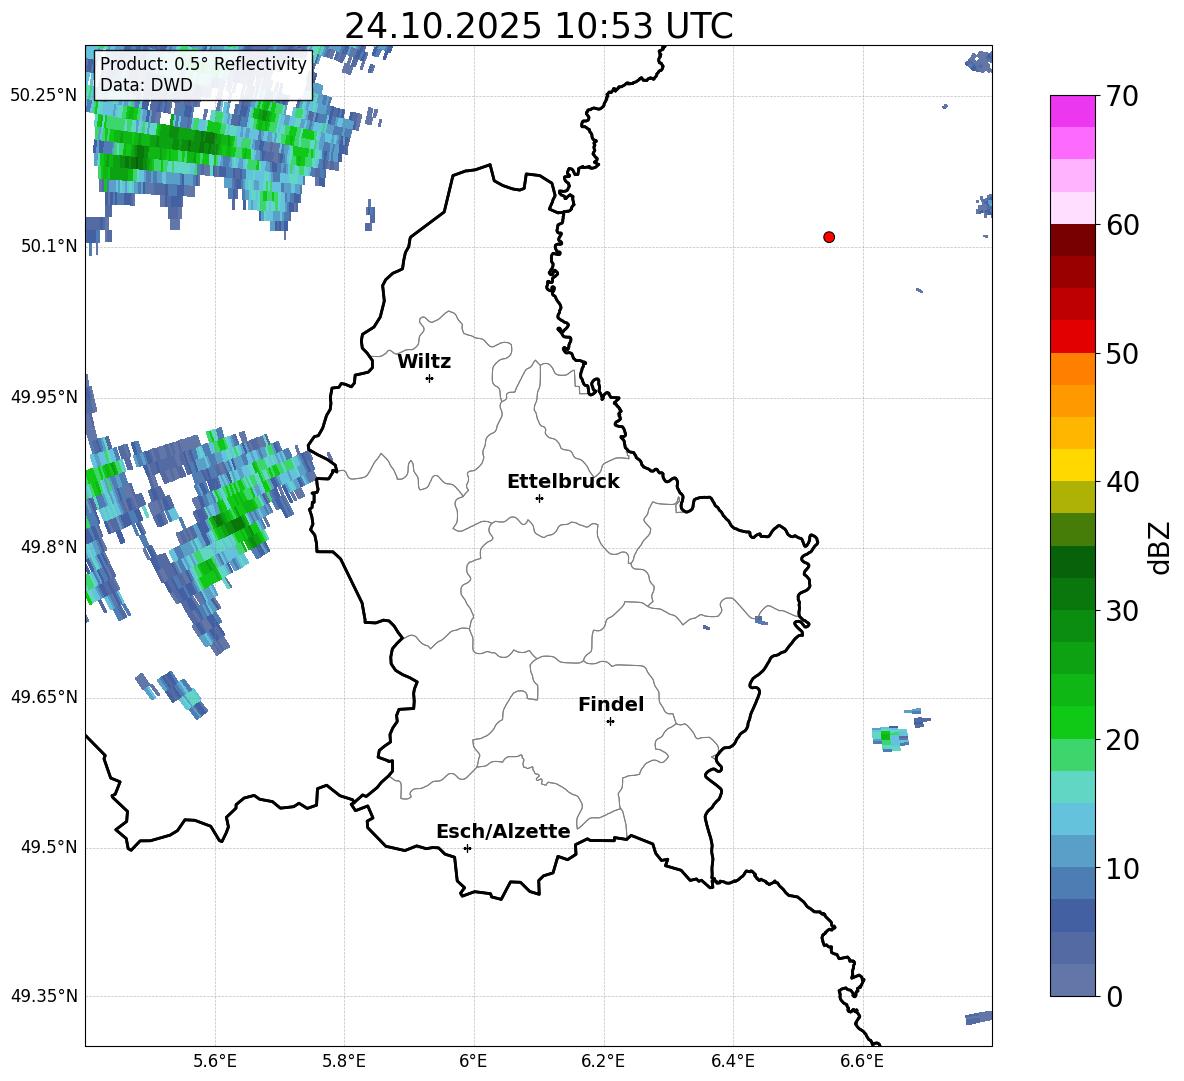Click the 49.5°N latitude label
Screen dimensions: 1184x1081
pos(49,847)
